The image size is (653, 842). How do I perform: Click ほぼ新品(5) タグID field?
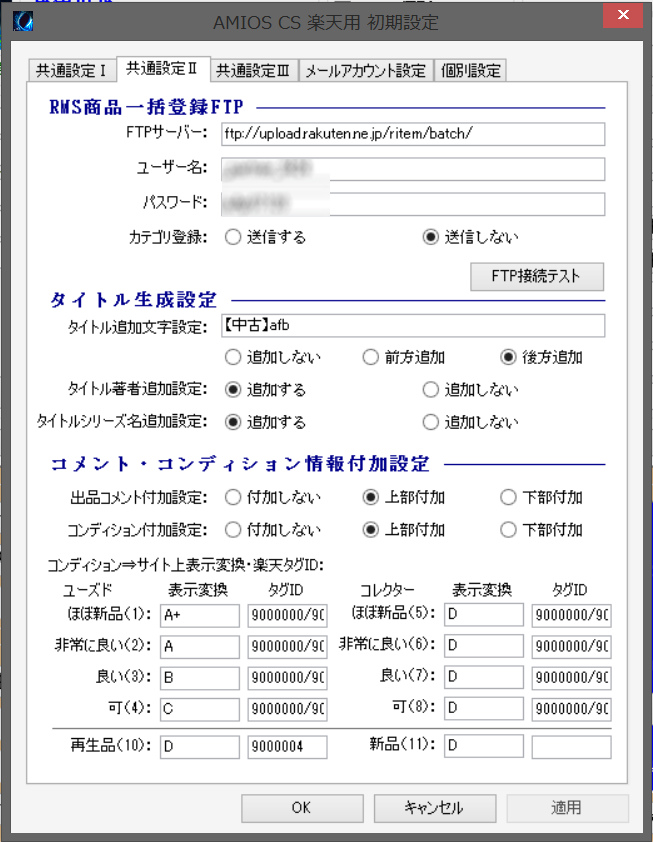tap(571, 615)
